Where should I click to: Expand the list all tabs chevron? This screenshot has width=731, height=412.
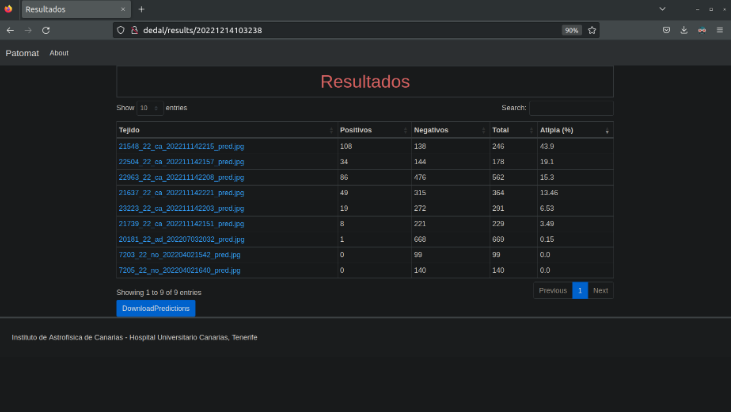(x=663, y=9)
